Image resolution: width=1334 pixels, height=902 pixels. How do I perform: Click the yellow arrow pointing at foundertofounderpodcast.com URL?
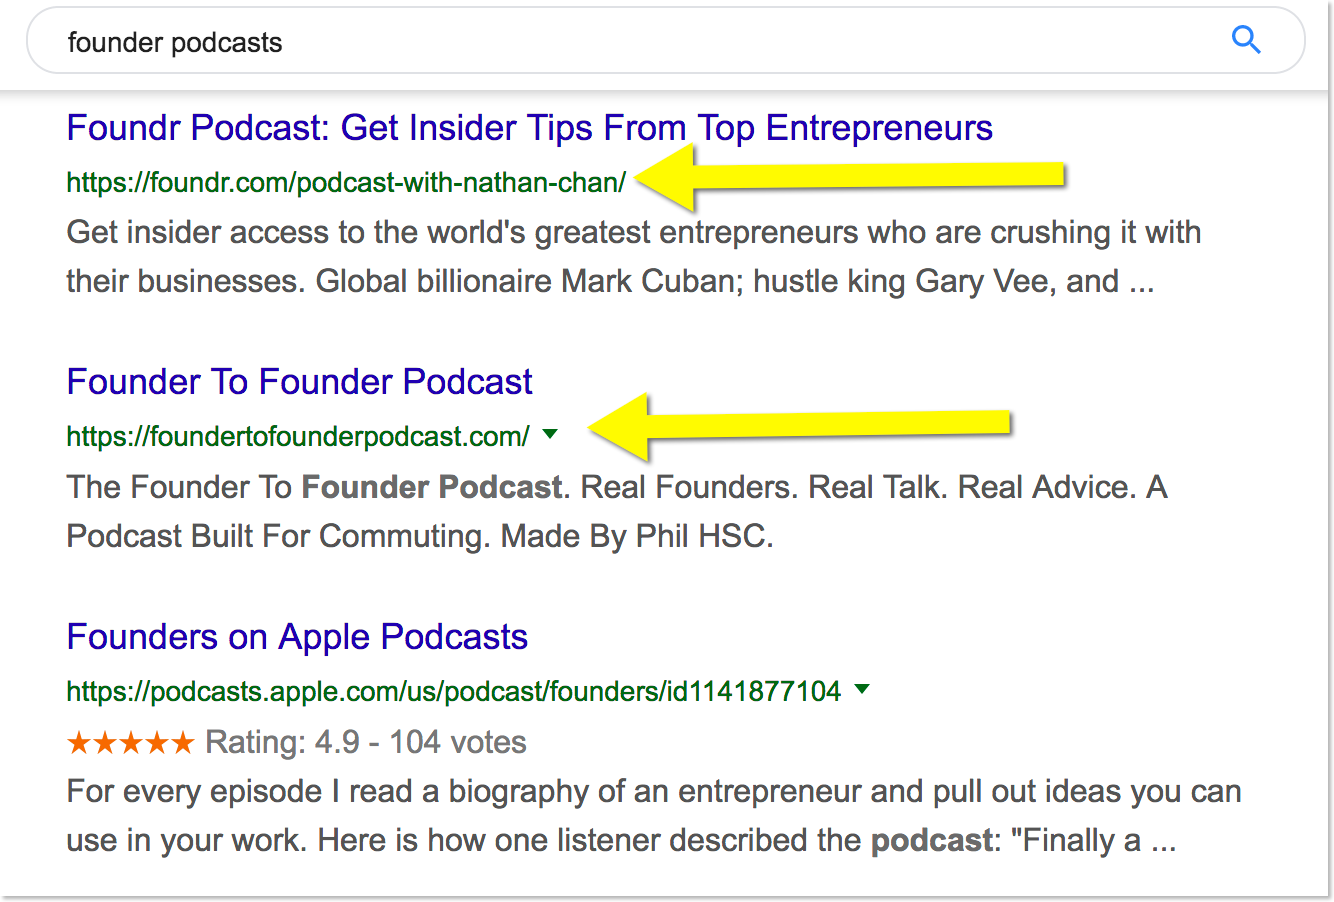(x=800, y=426)
